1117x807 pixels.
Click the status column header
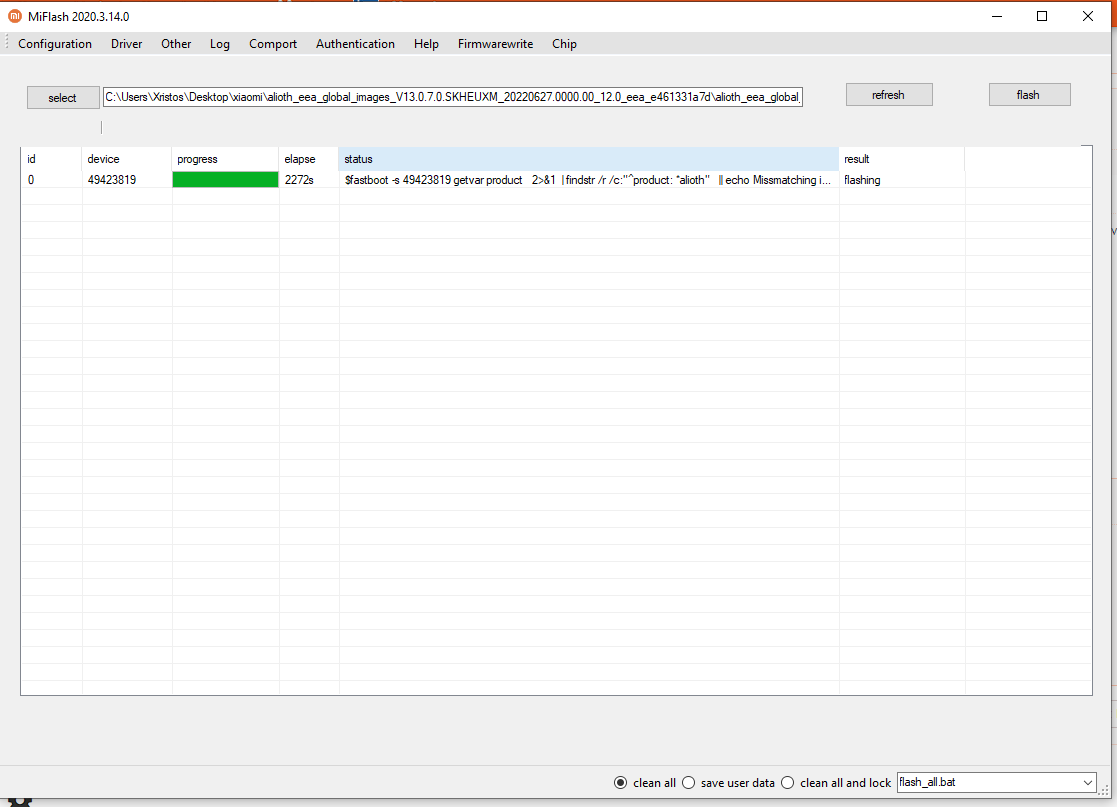[x=589, y=159]
